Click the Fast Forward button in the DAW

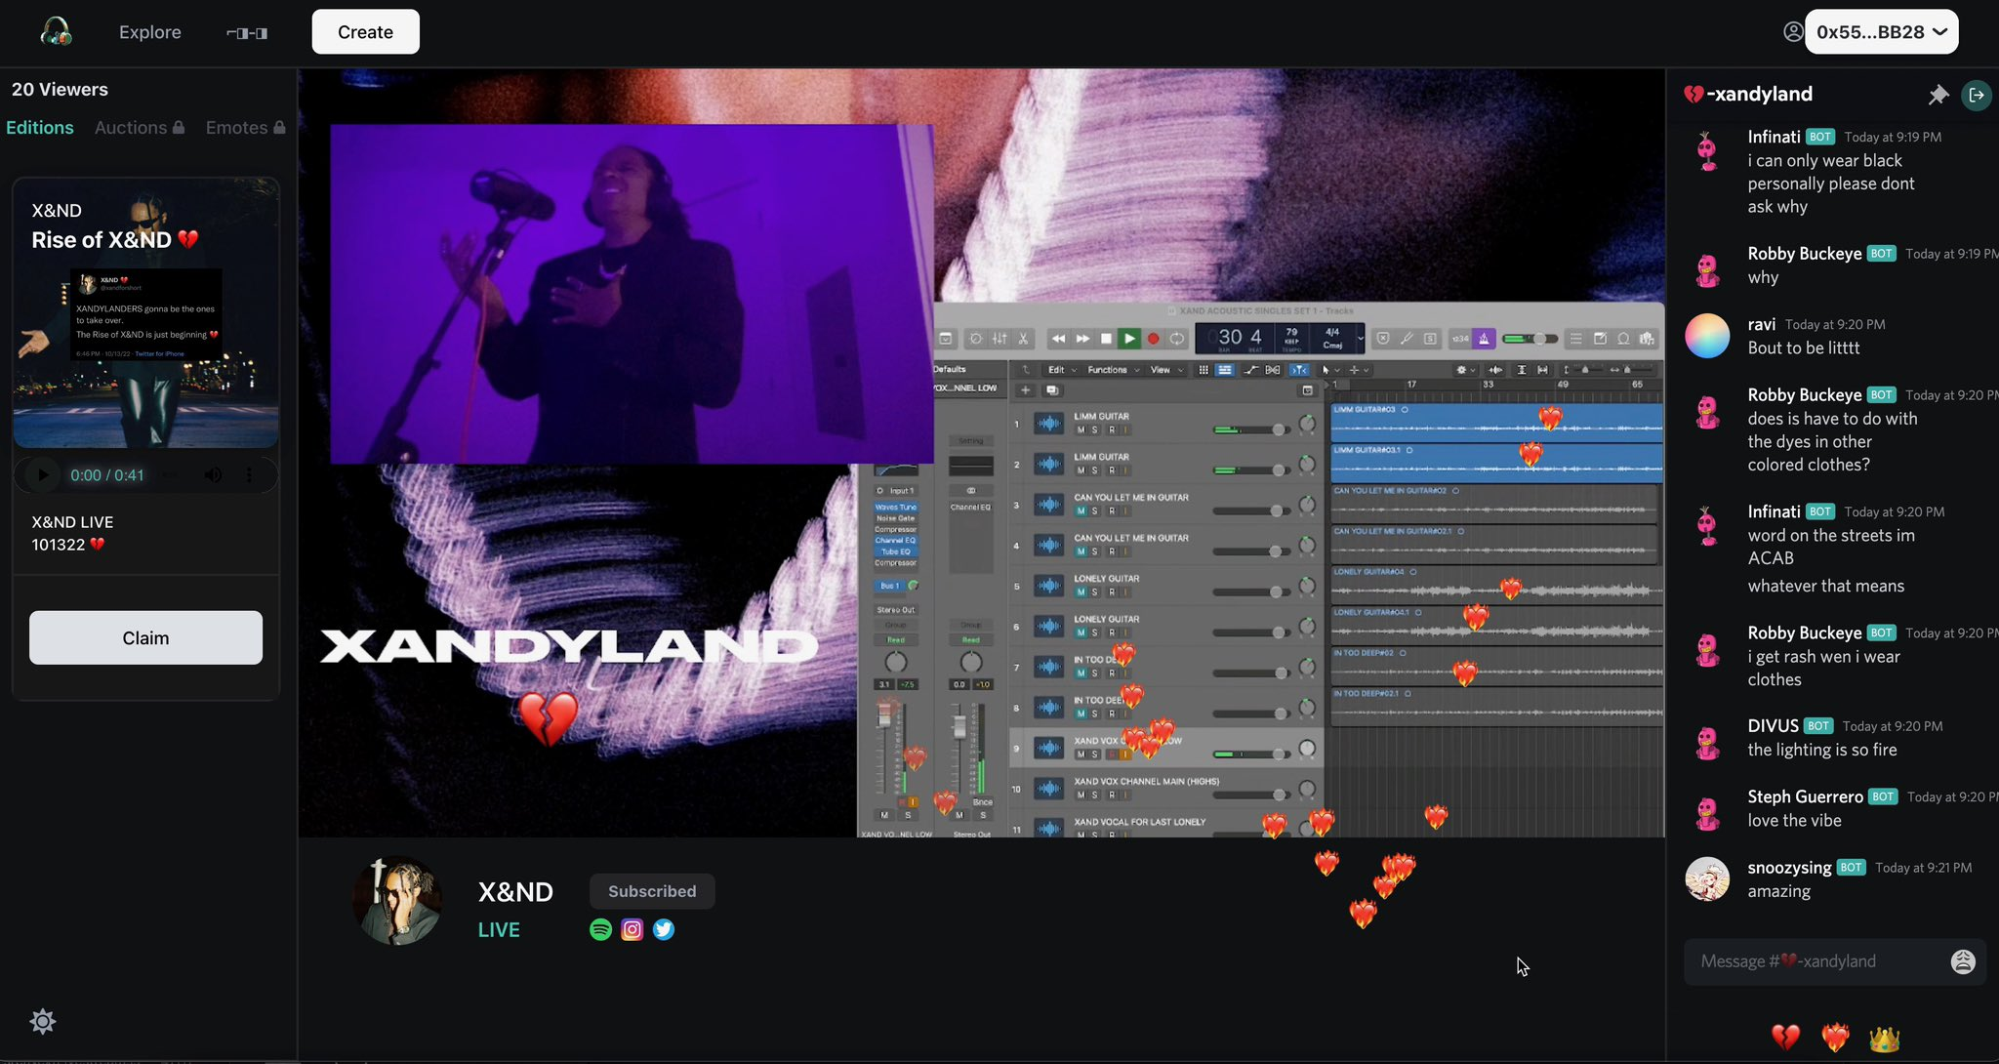[x=1082, y=339]
